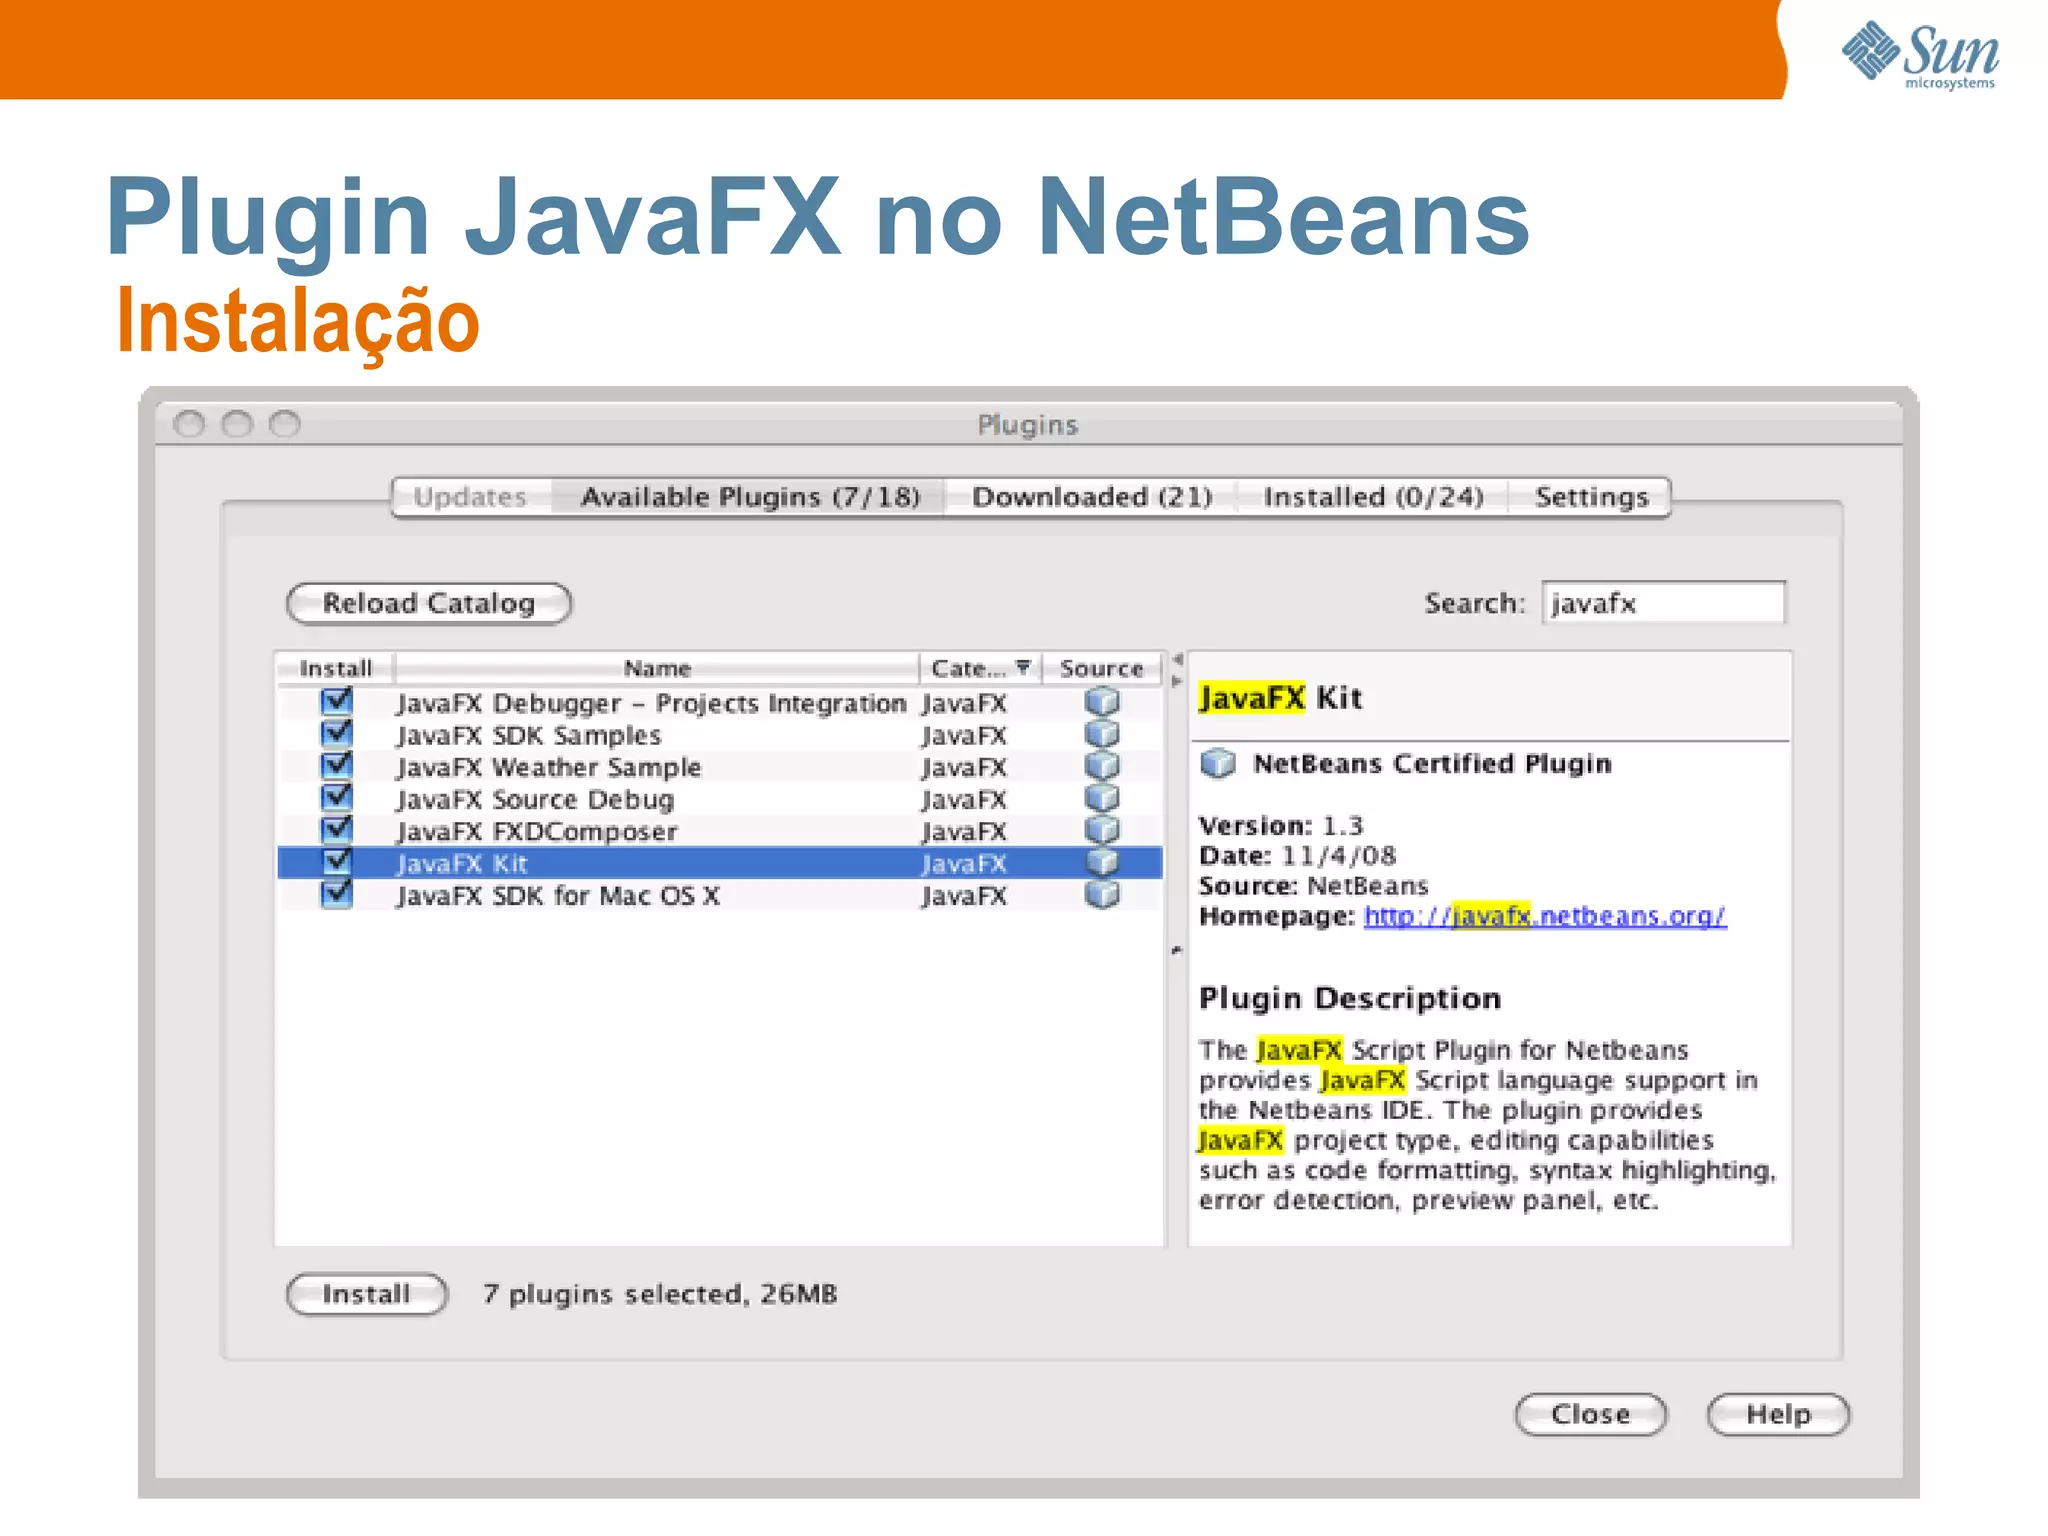This screenshot has width=2048, height=1536.
Task: Click the Close button
Action: 1591,1415
